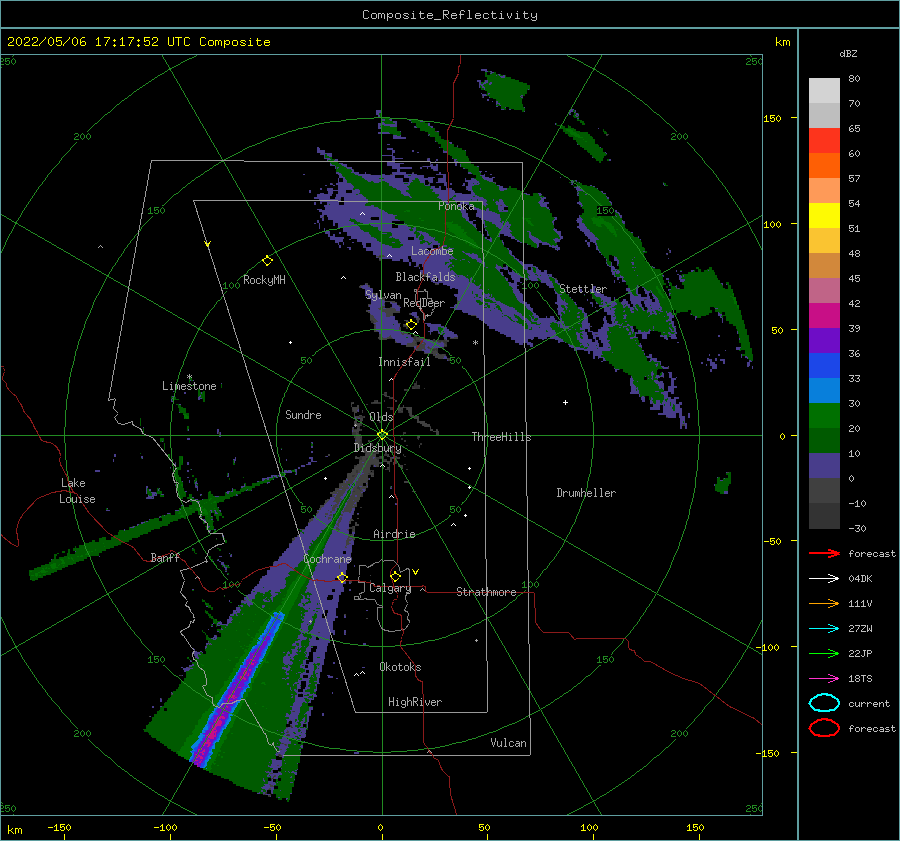Pick the purple 36–39 dBZ swatch
This screenshot has height=841, width=900.
(x=824, y=340)
